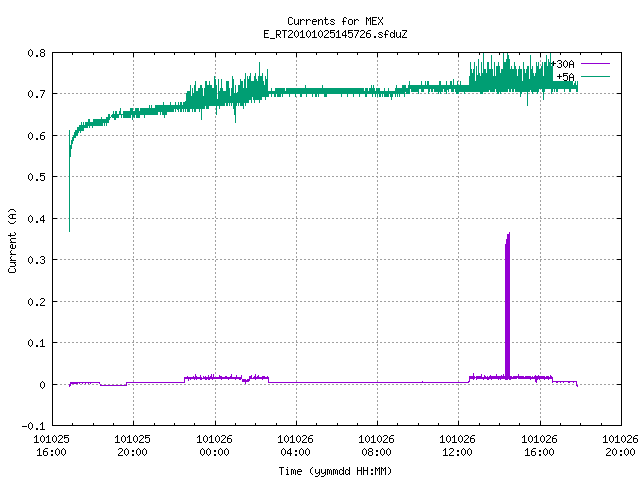This screenshot has height=480, width=640.
Task: Click the 0.3 y-axis tick label
Action: (x=36, y=260)
